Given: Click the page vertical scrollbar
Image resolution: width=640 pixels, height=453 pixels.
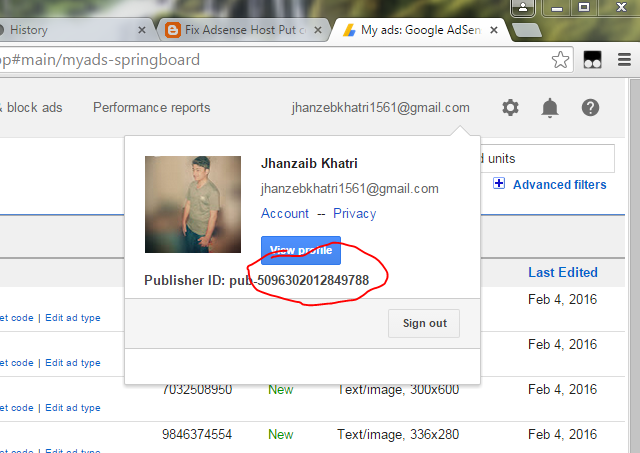Looking at the screenshot, I should point(634,265).
